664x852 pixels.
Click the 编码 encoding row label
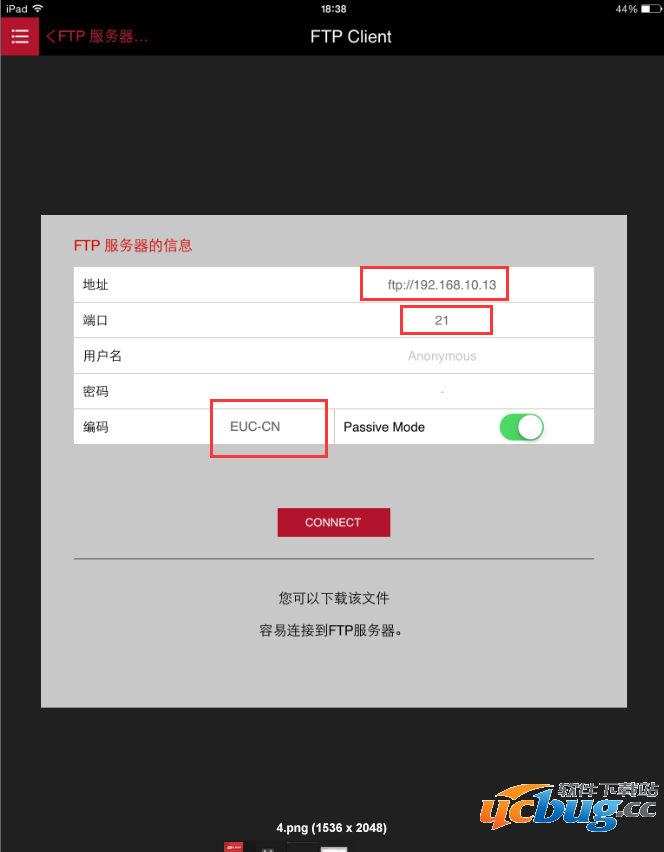coord(96,427)
